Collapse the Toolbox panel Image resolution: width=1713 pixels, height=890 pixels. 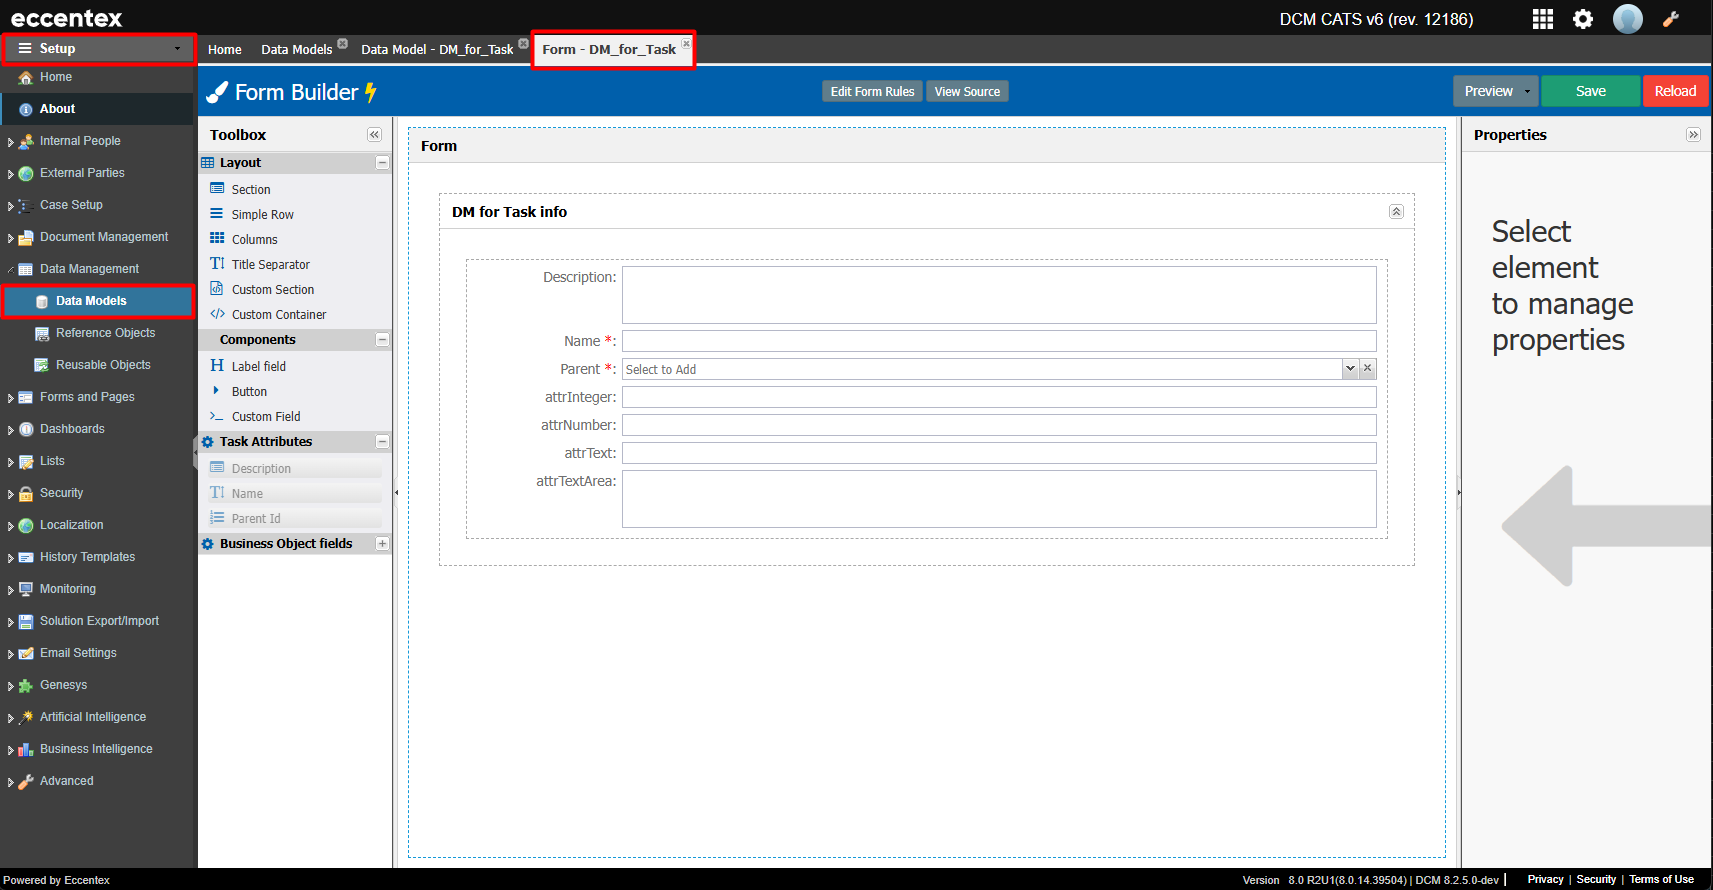pyautogui.click(x=374, y=135)
